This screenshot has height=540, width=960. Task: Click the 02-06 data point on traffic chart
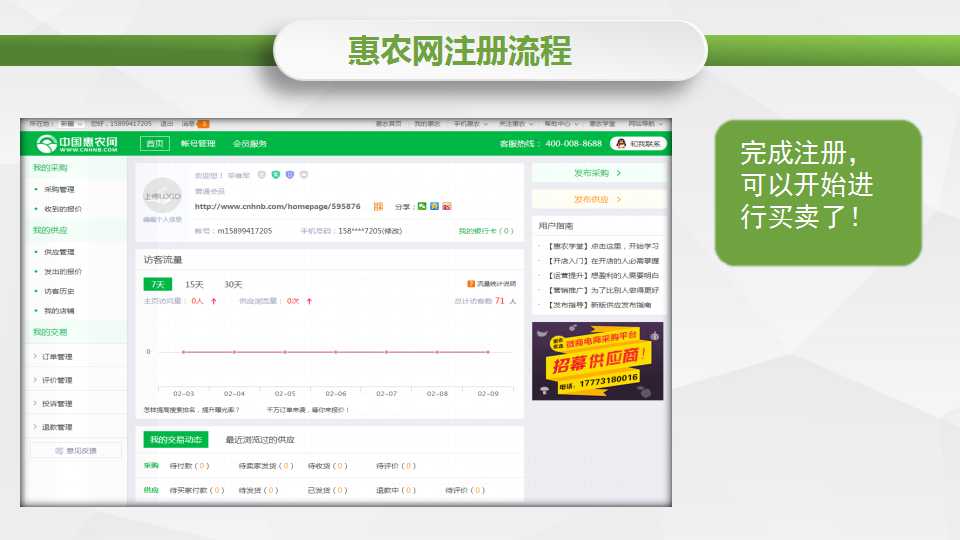336,352
